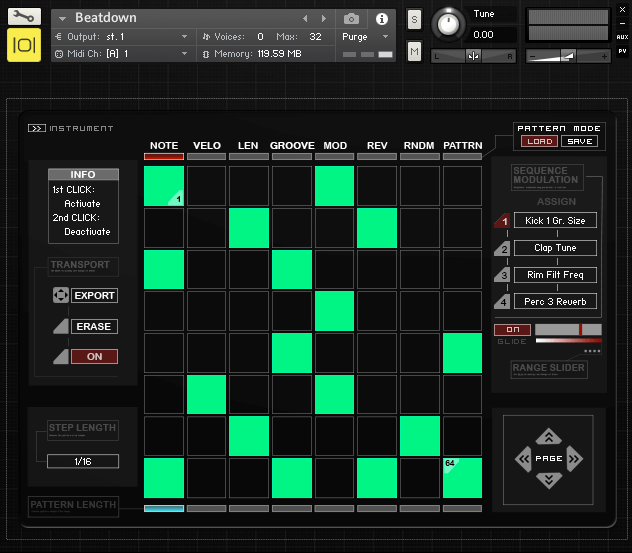632x553 pixels.
Task: Click the page left double-chevron arrow
Action: [x=524, y=459]
